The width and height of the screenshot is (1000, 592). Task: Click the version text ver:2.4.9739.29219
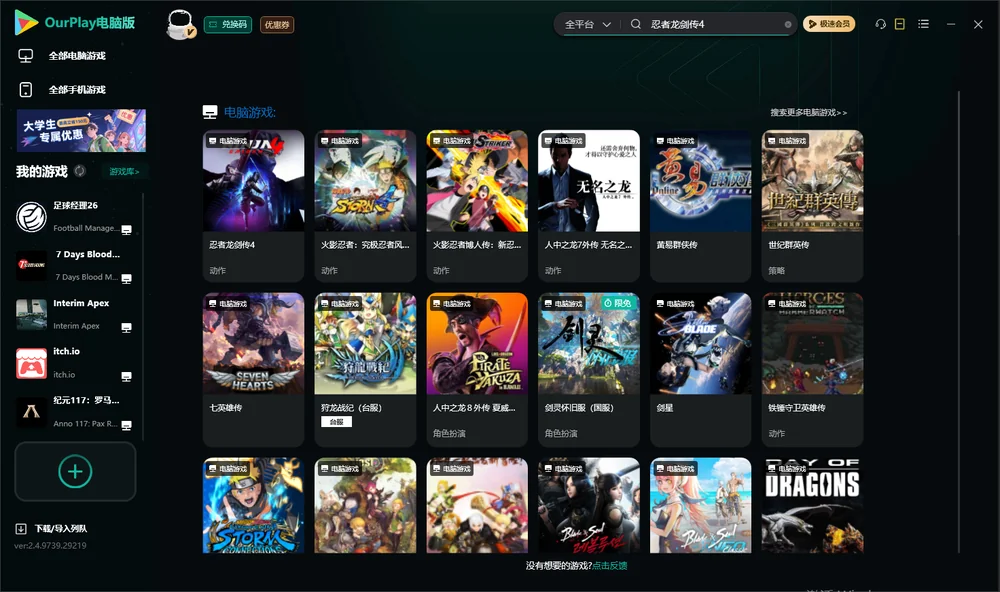[50, 545]
